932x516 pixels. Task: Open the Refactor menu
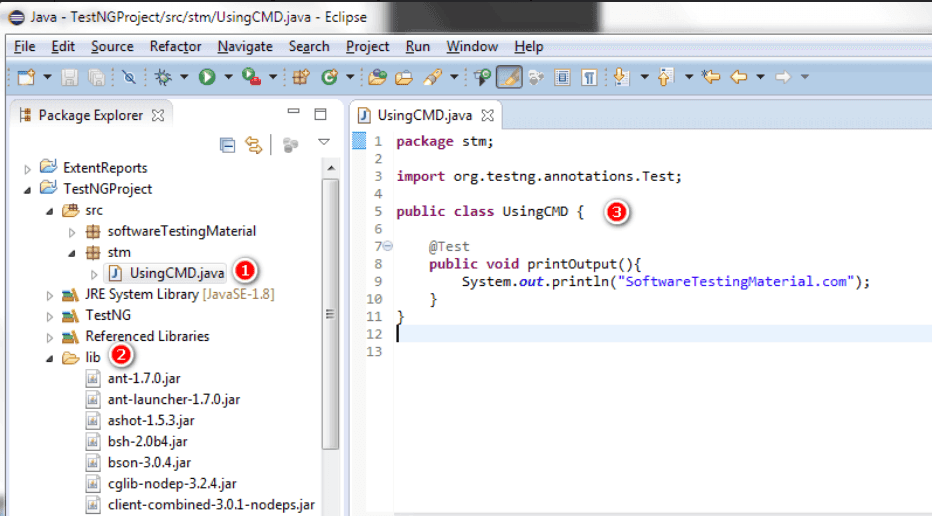click(x=175, y=46)
